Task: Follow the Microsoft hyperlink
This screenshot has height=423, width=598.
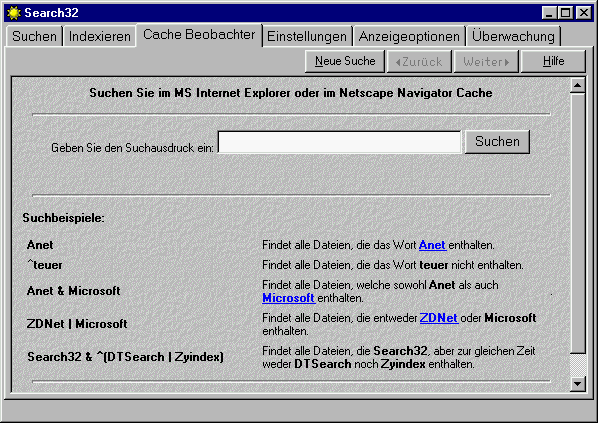Action: coord(288,298)
